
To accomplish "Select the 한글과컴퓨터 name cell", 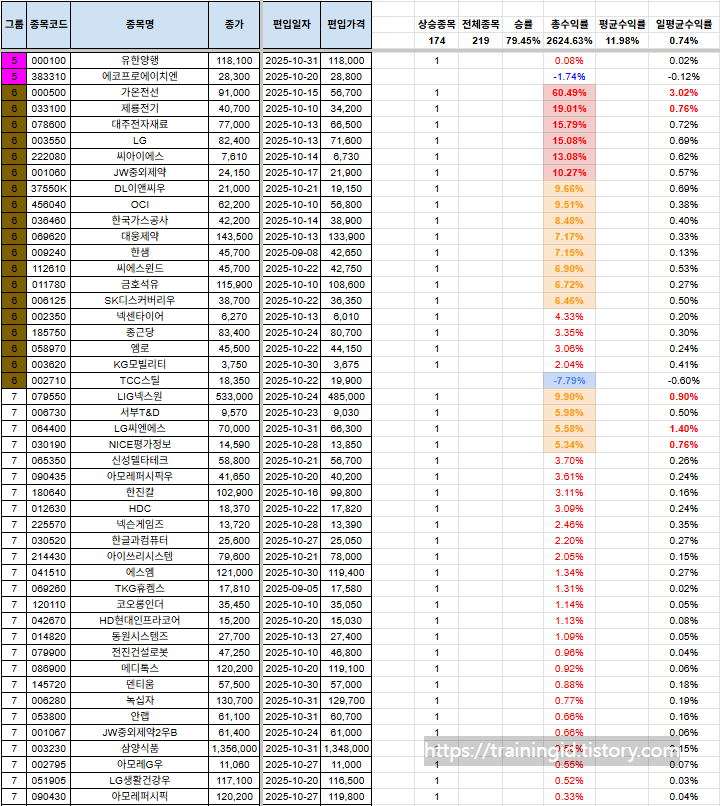I will pos(139,540).
